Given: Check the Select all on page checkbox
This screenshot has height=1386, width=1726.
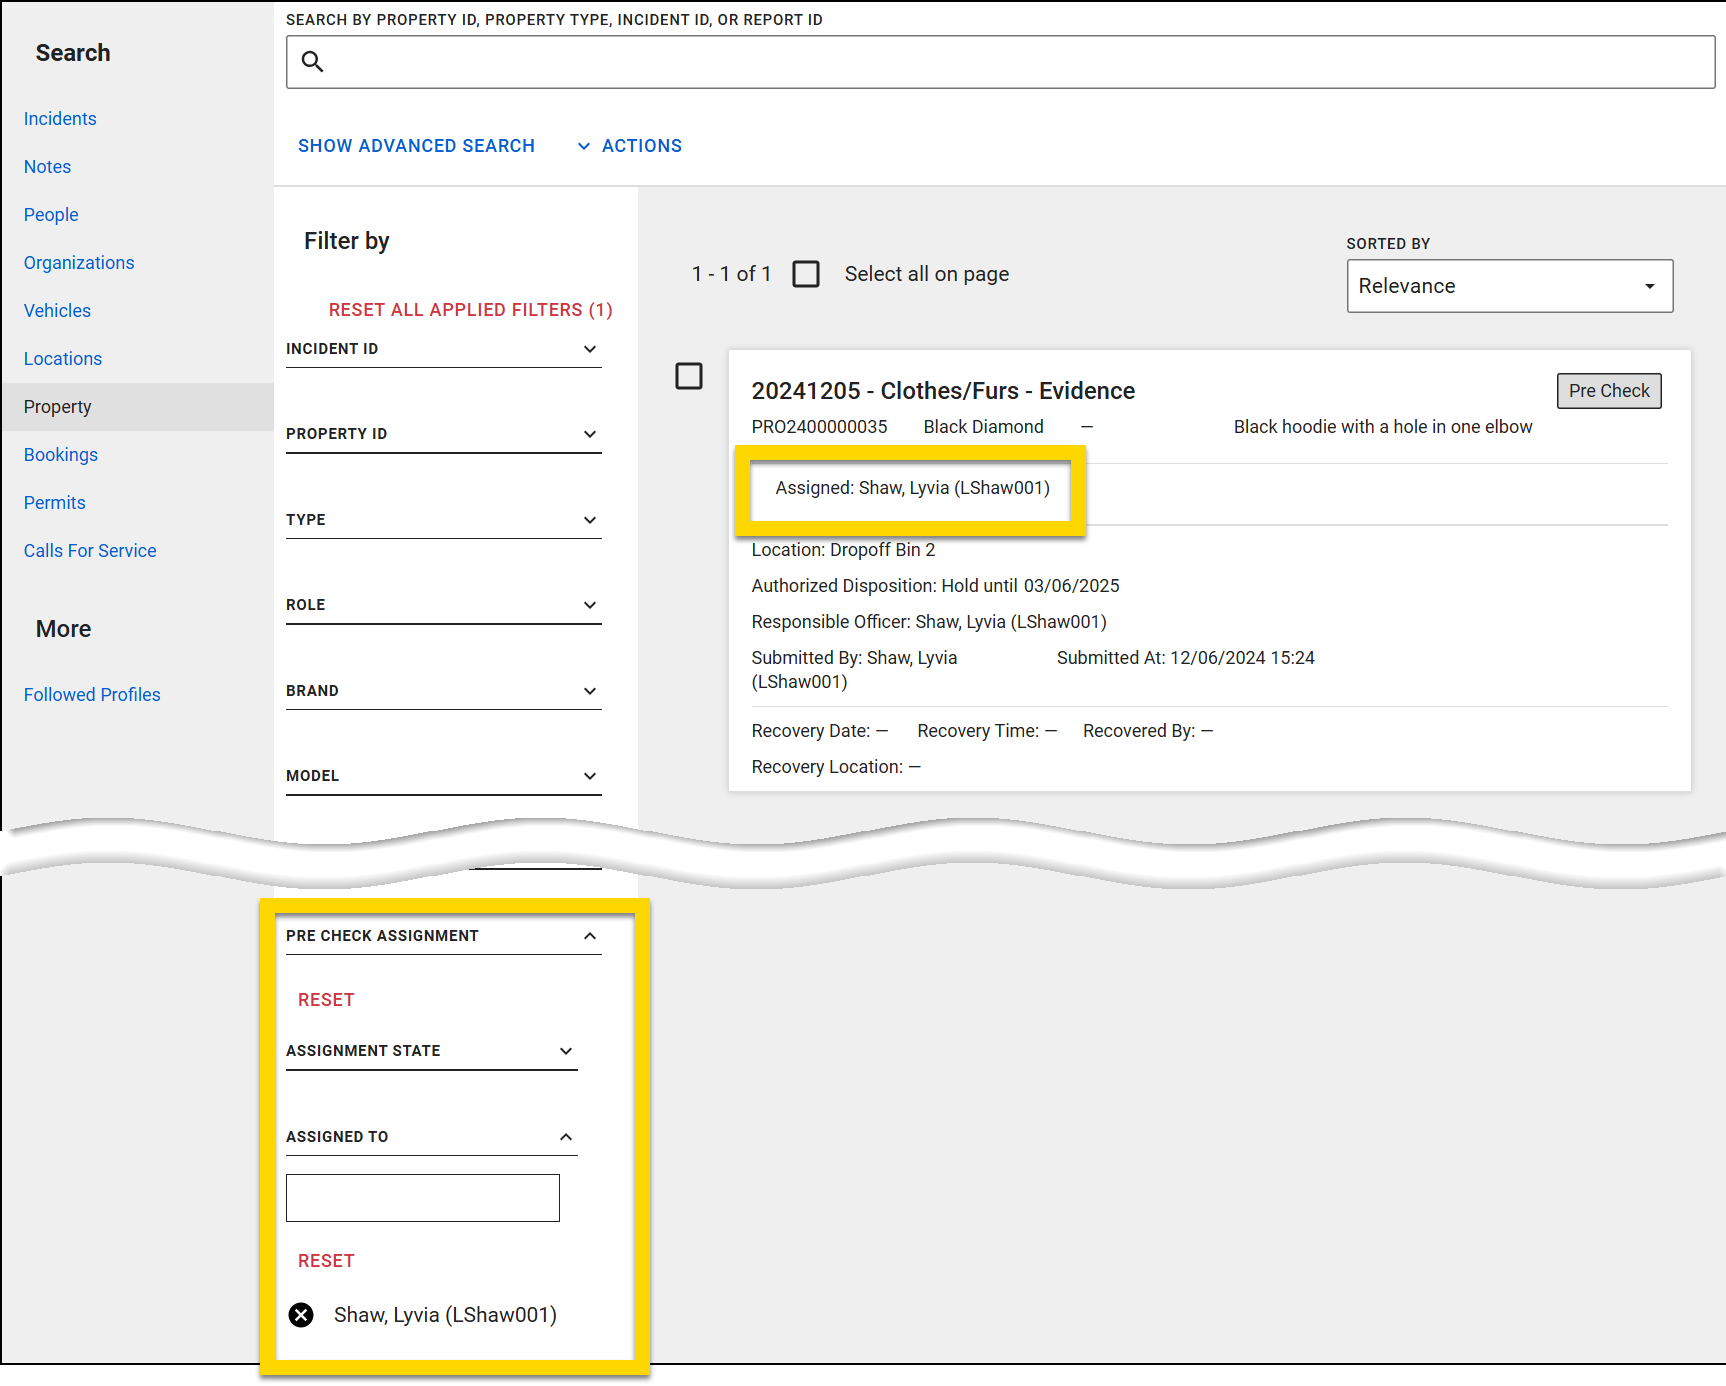Looking at the screenshot, I should coord(806,274).
